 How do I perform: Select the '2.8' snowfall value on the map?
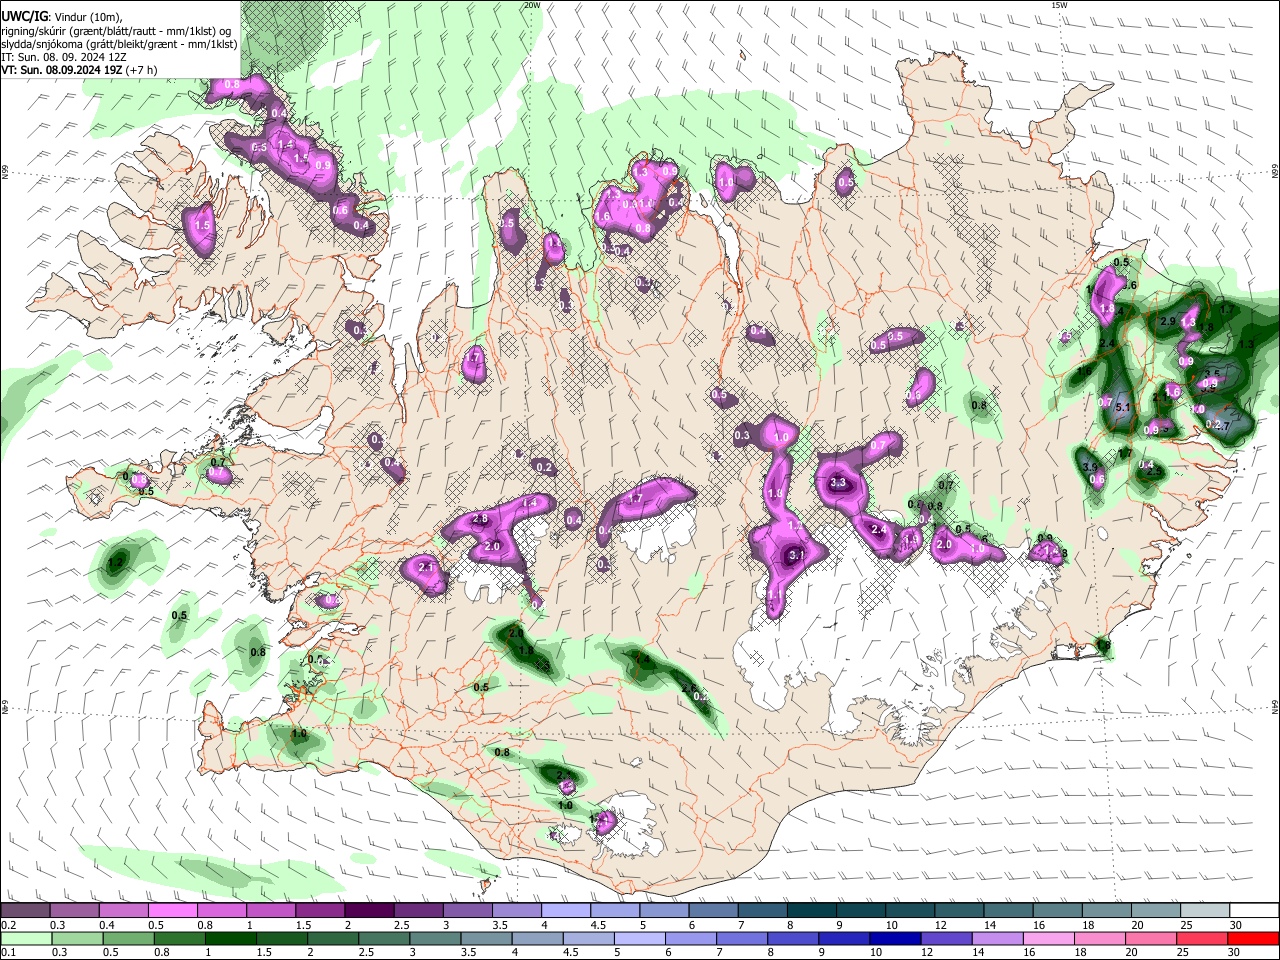pos(480,519)
